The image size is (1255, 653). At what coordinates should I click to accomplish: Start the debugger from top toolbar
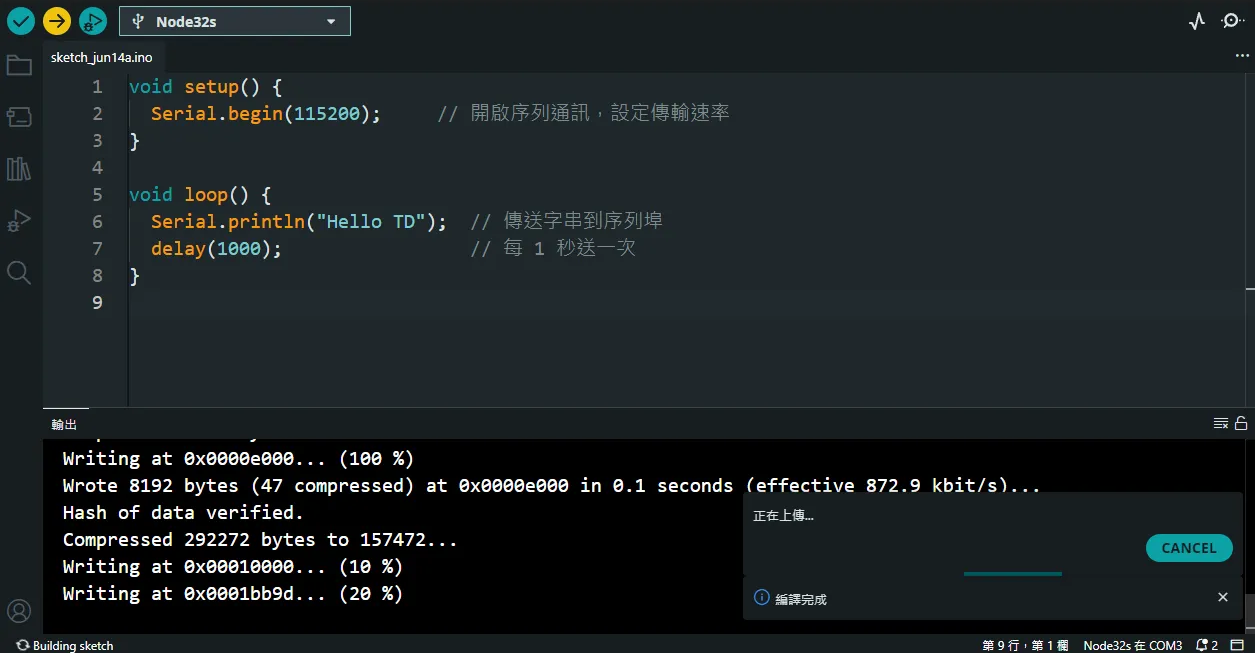click(92, 20)
